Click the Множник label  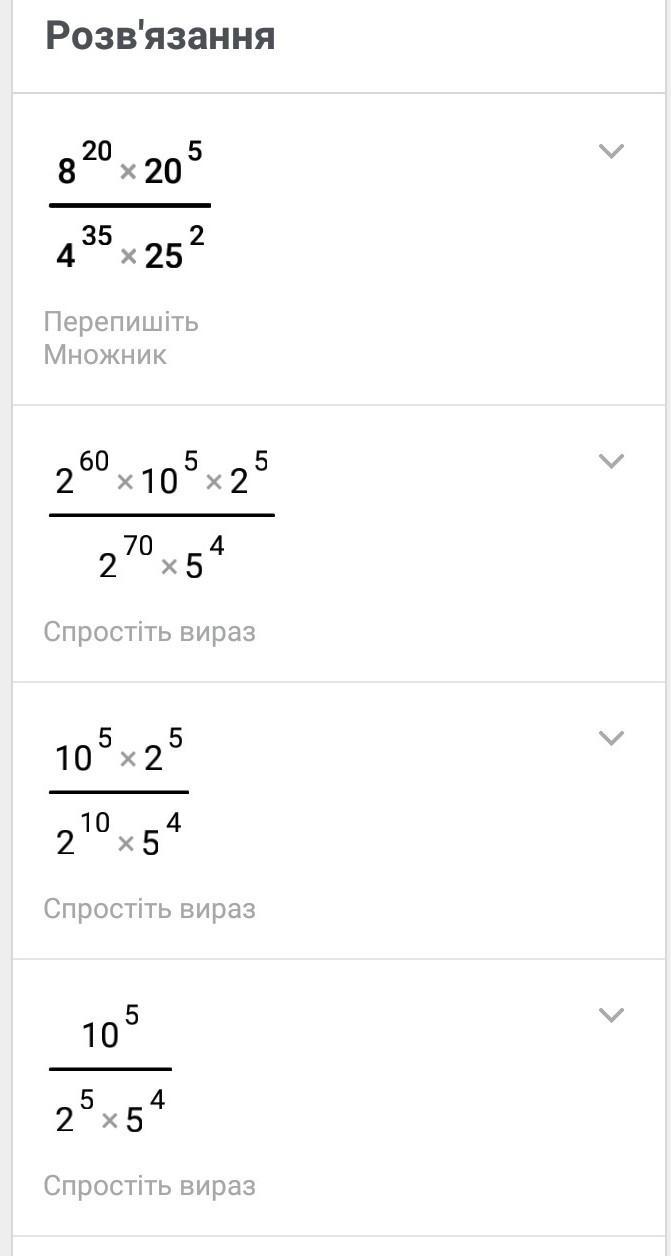pos(105,354)
